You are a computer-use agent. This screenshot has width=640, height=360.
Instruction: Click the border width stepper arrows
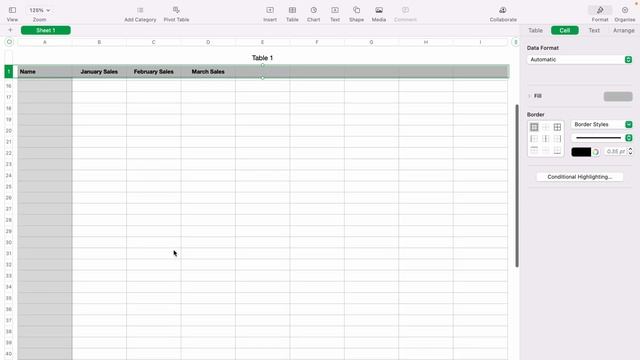tap(630, 151)
